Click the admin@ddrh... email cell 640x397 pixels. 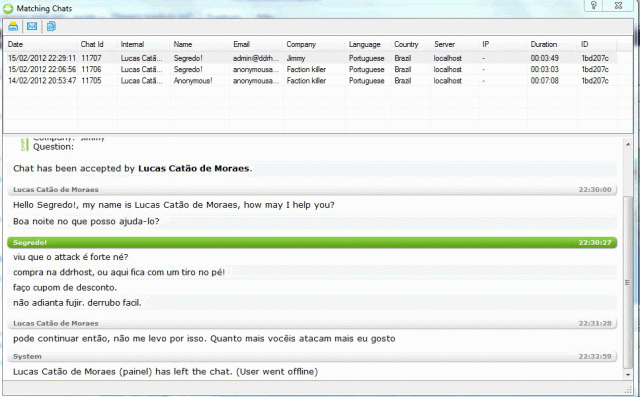pos(256,58)
